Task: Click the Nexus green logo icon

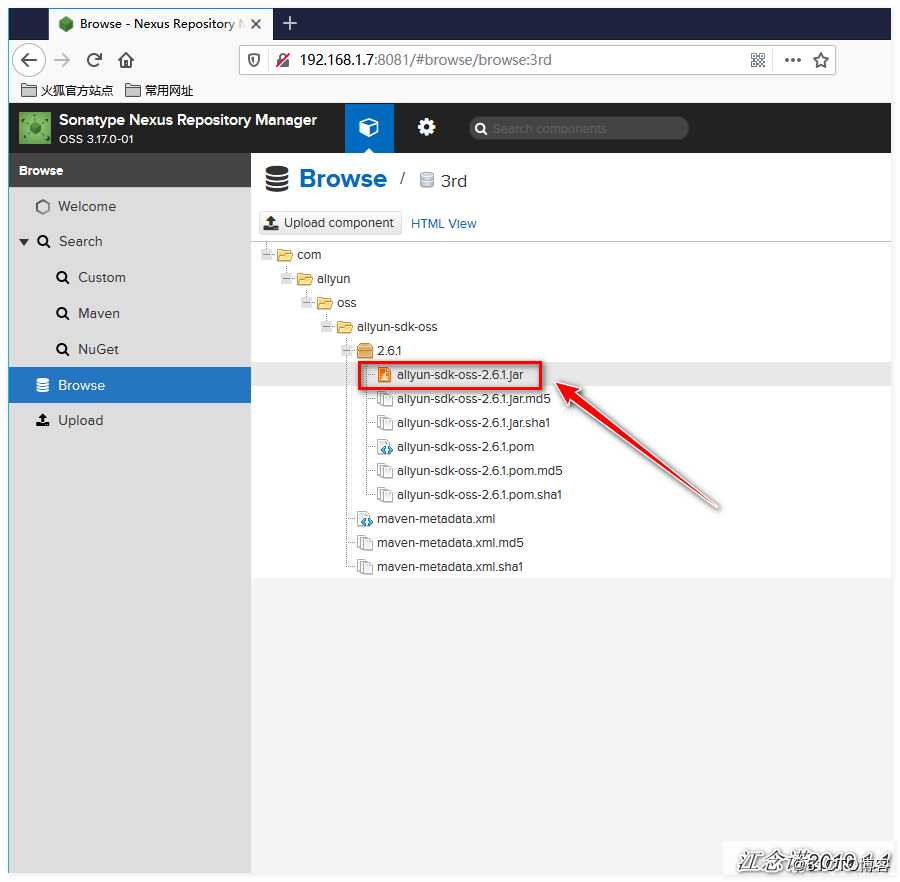Action: coord(35,127)
